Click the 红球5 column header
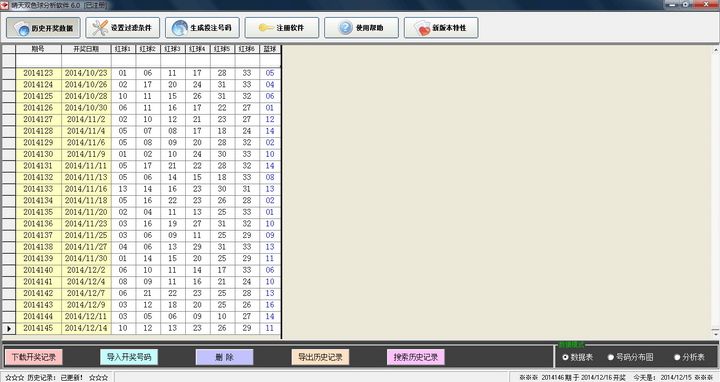720x382 pixels. pyautogui.click(x=222, y=49)
